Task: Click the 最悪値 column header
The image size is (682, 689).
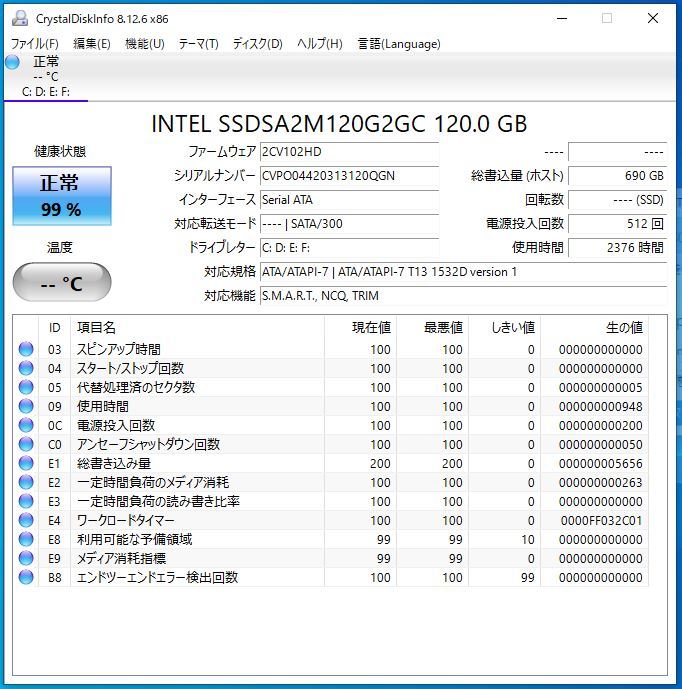Action: tap(432, 327)
